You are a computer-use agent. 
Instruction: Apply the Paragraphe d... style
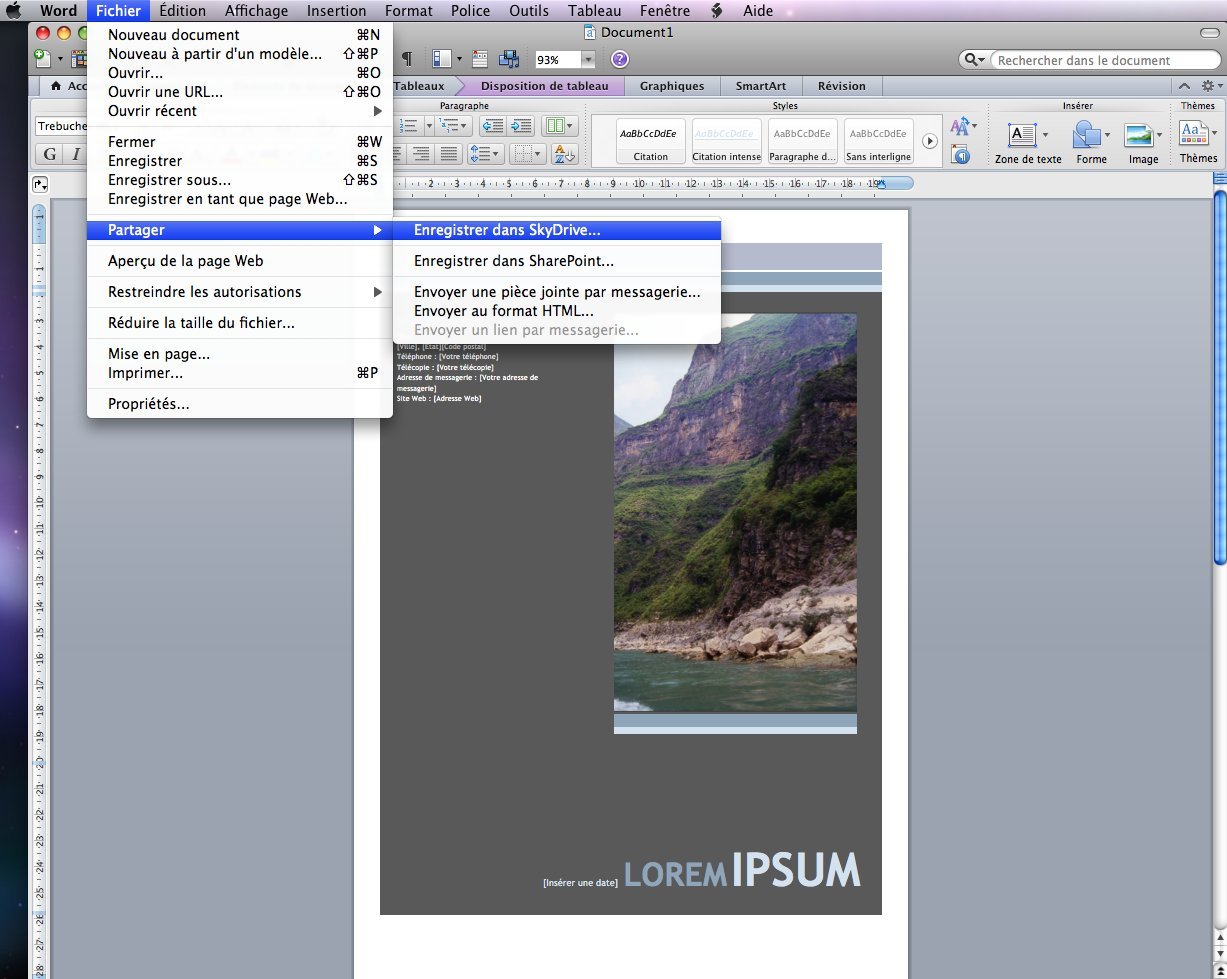803,141
